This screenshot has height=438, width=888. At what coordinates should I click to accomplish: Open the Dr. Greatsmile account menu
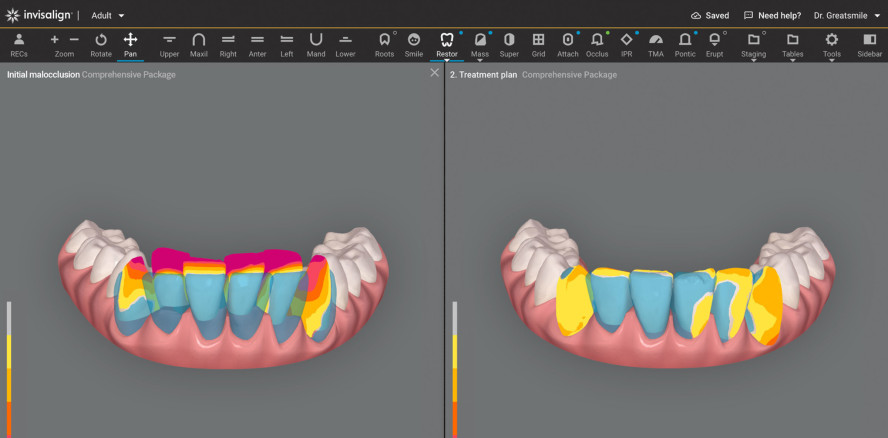(846, 16)
